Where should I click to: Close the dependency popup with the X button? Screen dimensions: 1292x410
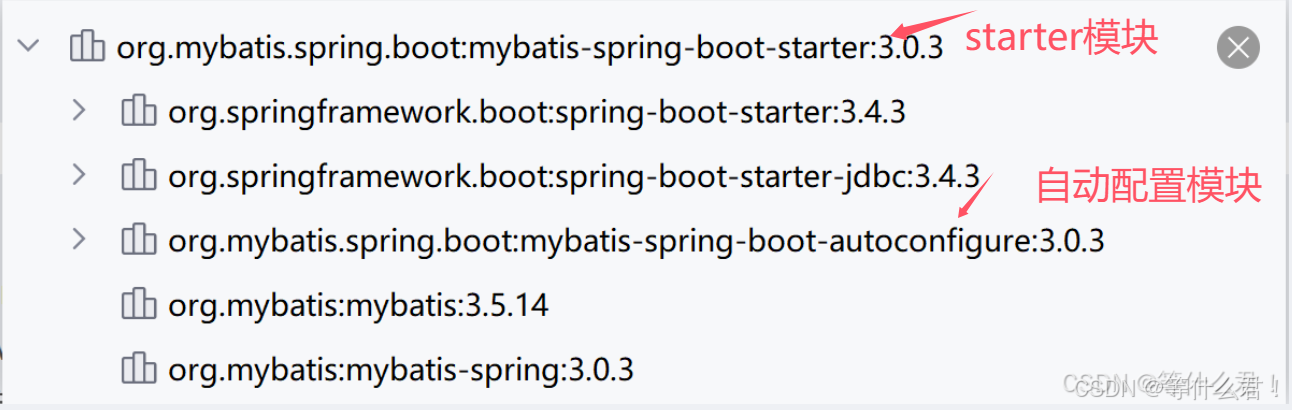click(1238, 47)
